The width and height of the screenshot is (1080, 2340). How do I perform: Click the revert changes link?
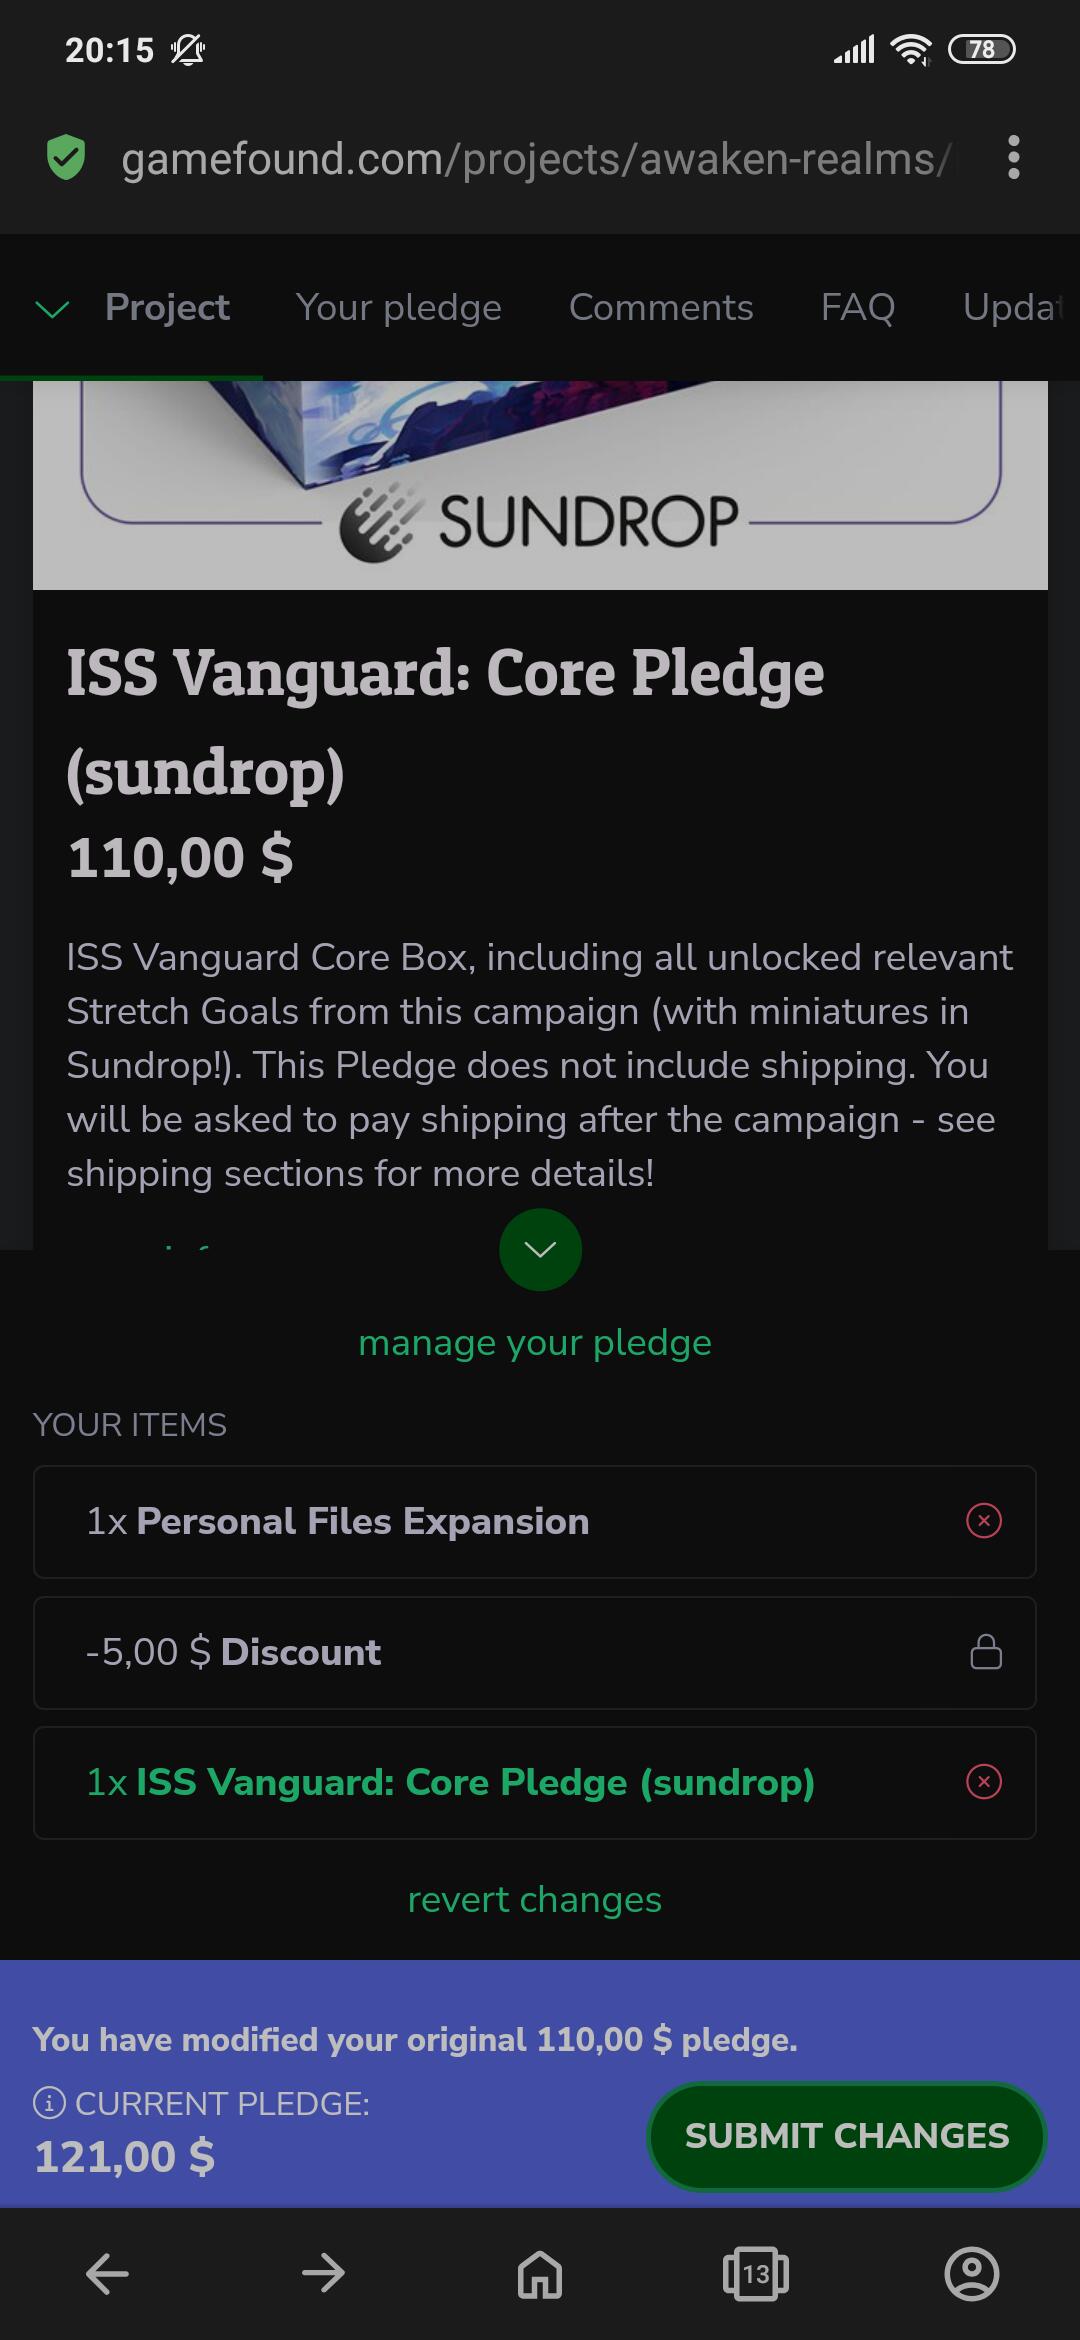[x=535, y=1899]
